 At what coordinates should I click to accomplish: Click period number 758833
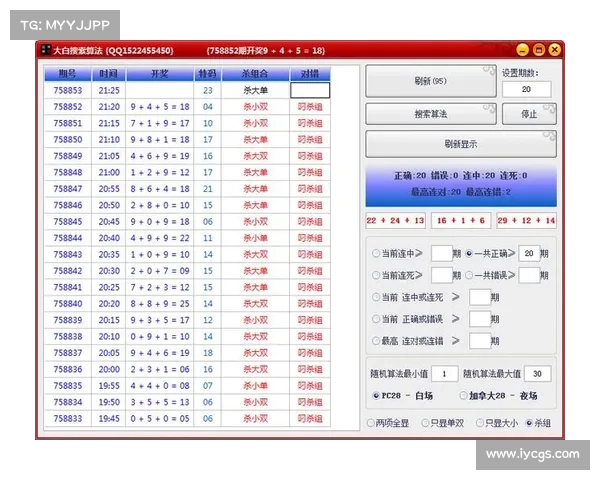[x=68, y=419]
